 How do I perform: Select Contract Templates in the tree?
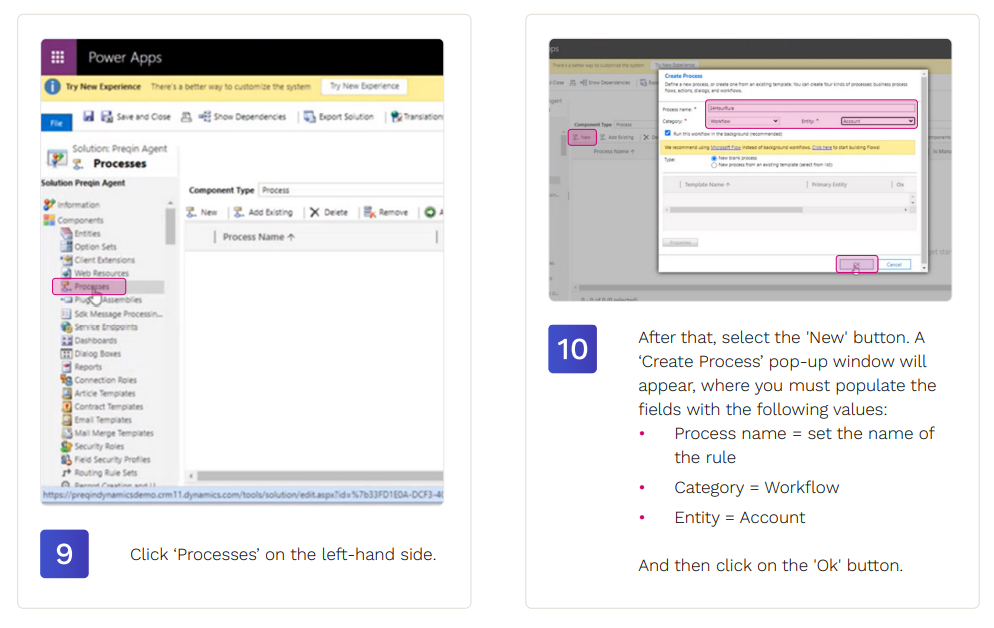click(102, 407)
